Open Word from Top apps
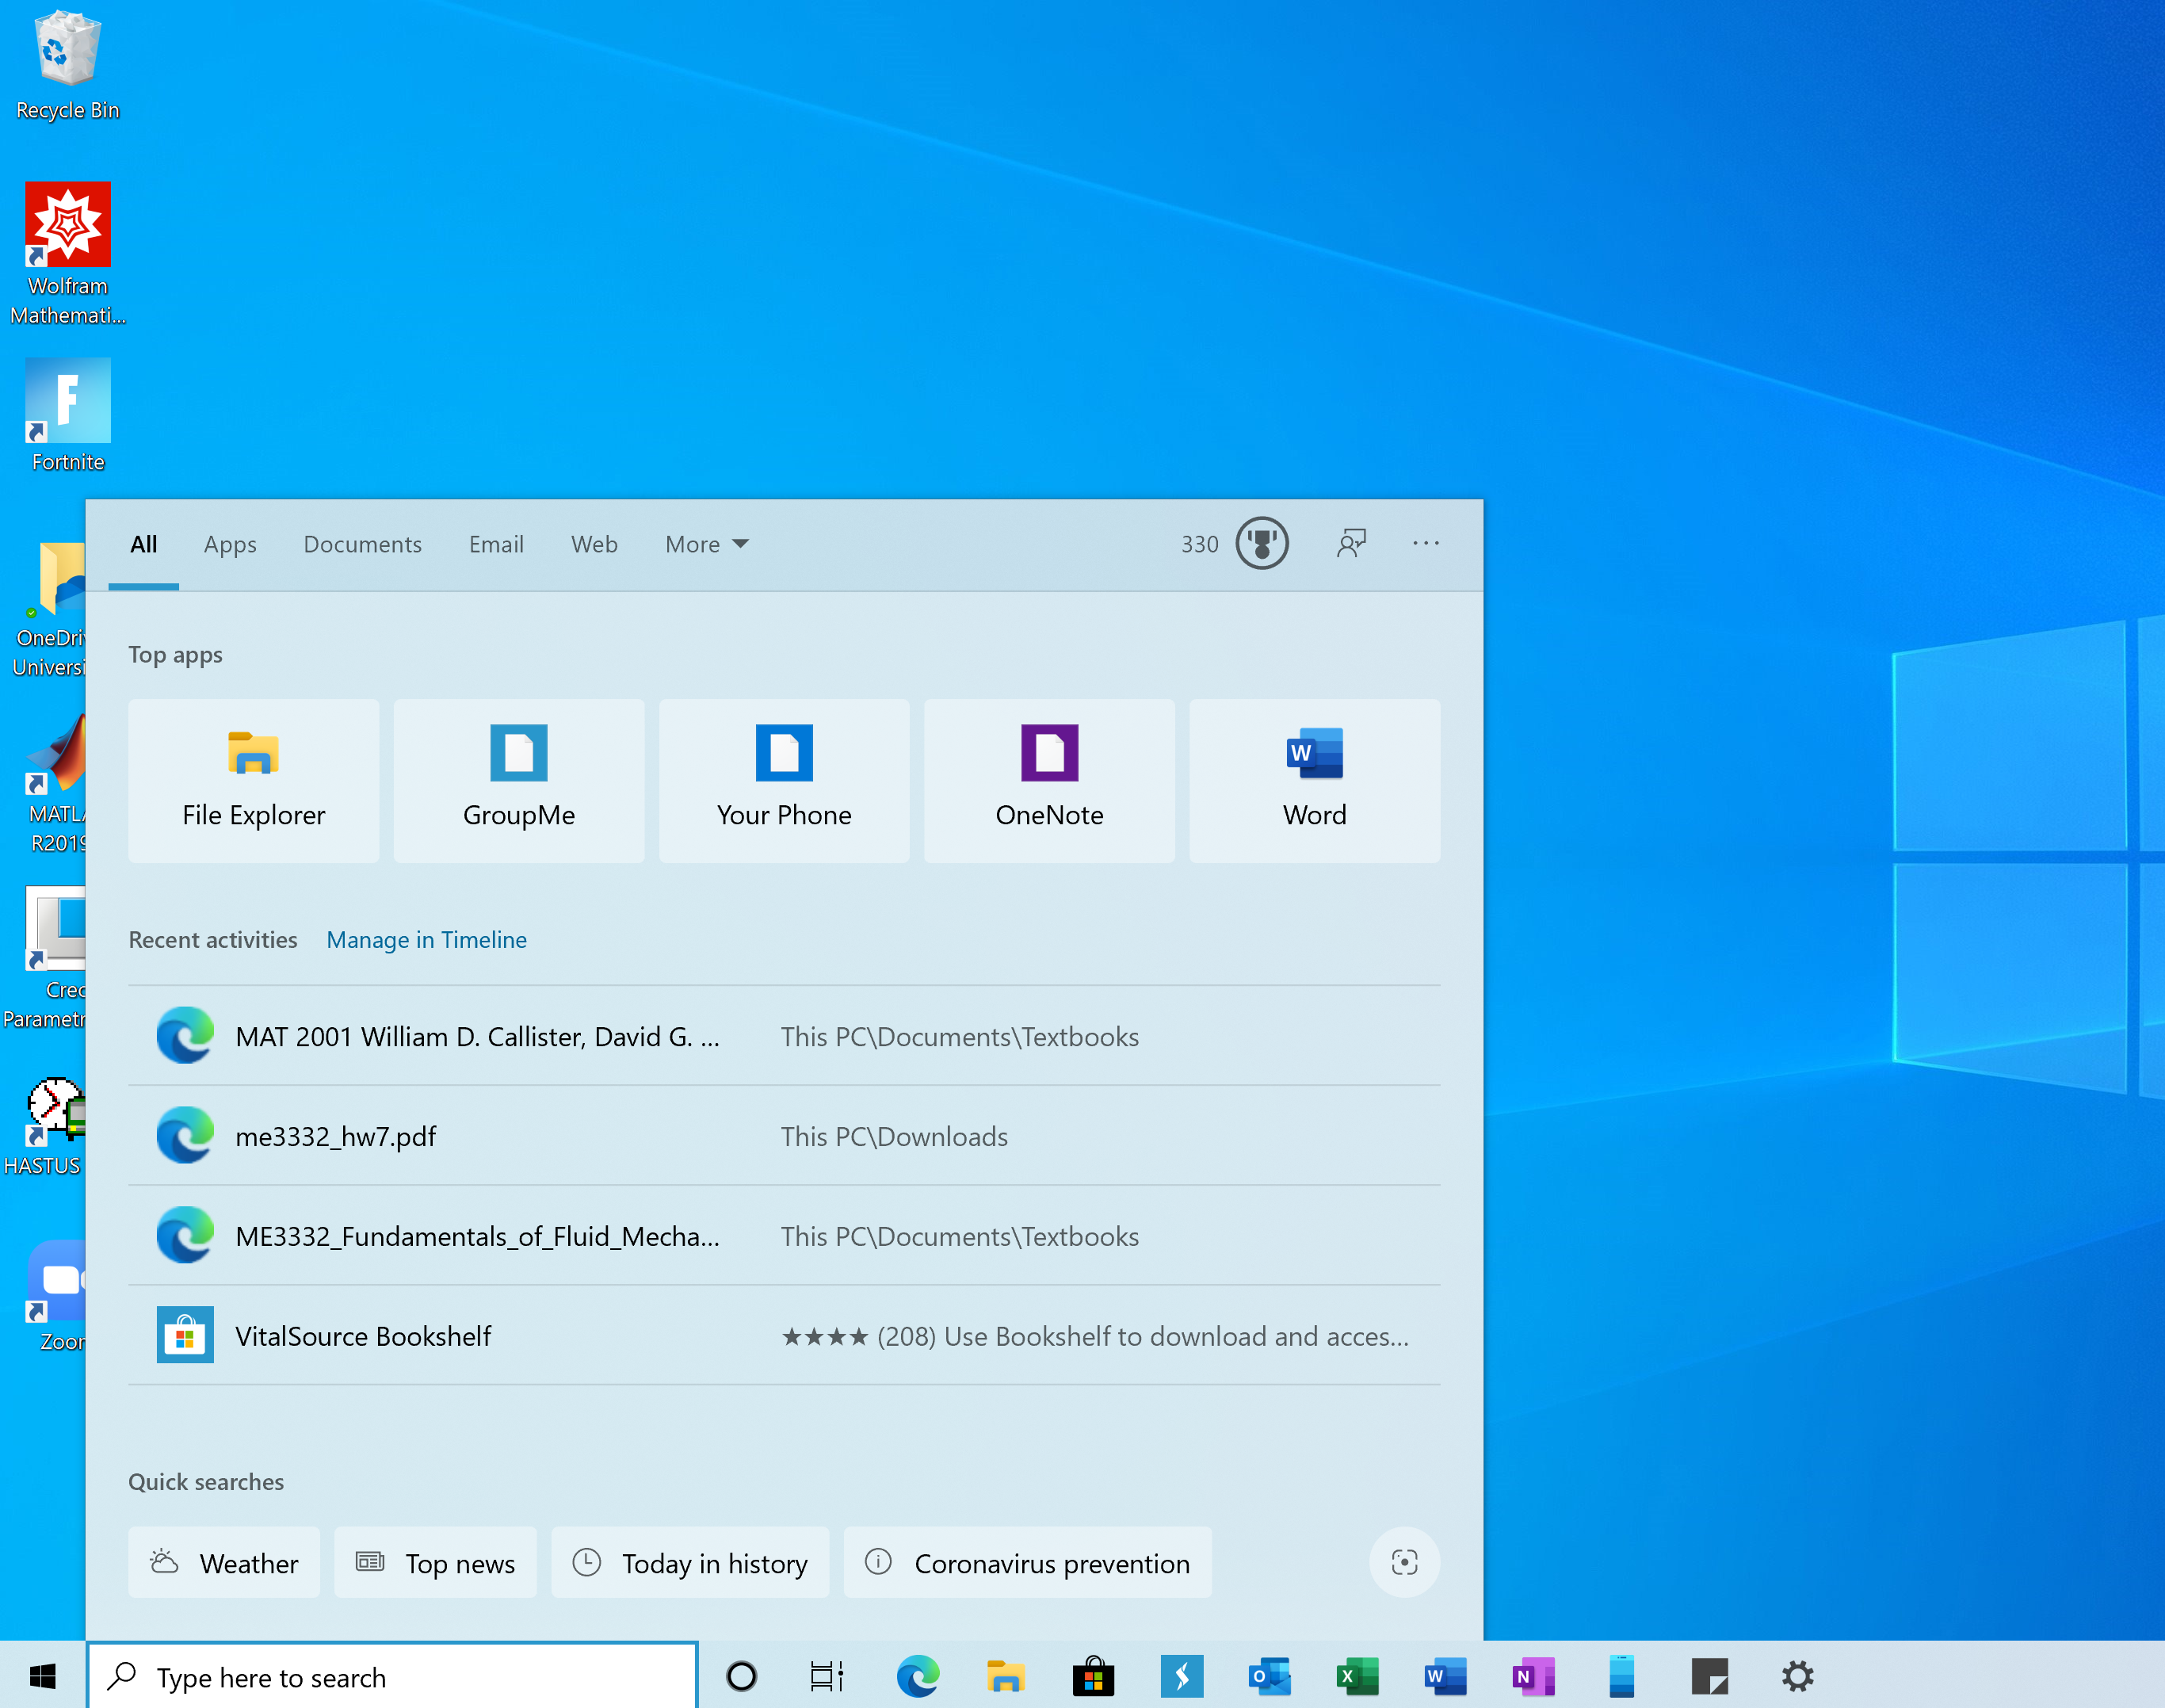The height and width of the screenshot is (1708, 2165). pos(1315,781)
